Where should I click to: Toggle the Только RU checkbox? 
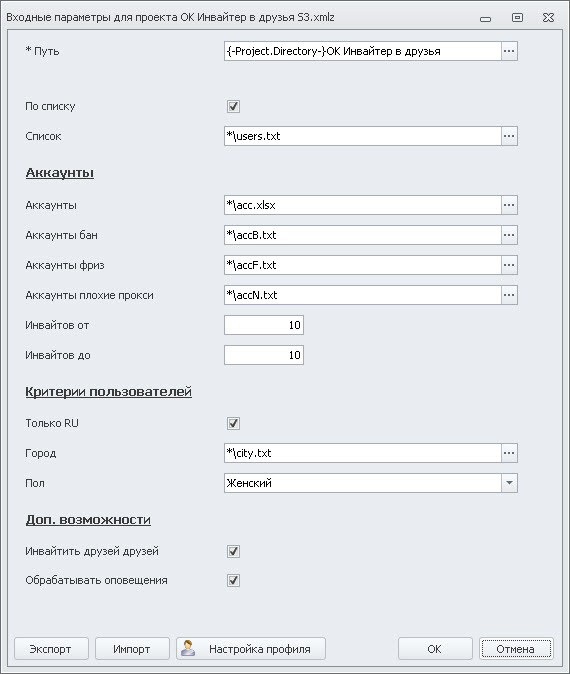233,423
